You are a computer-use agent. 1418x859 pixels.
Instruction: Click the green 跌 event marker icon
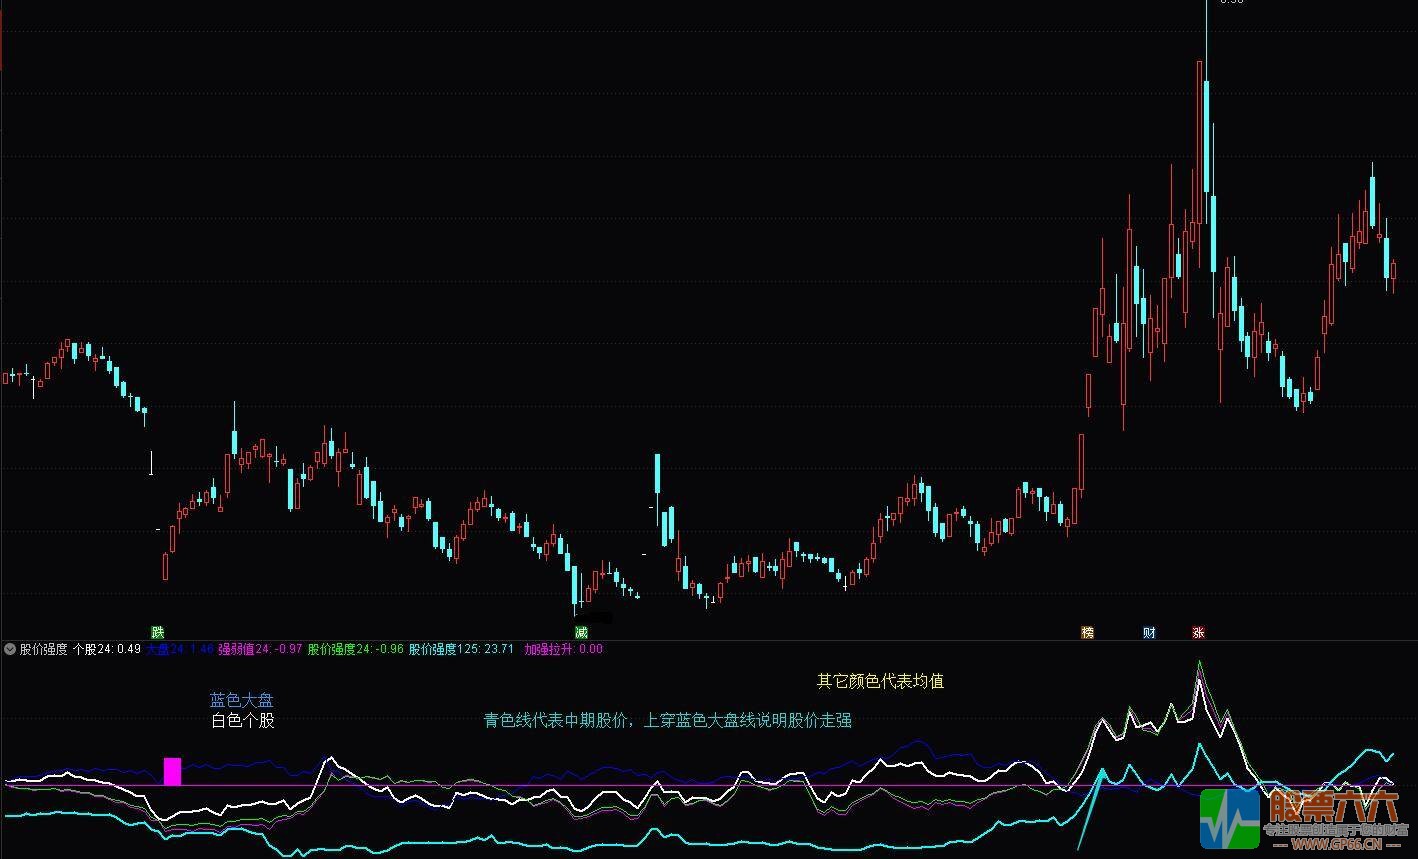click(x=157, y=632)
